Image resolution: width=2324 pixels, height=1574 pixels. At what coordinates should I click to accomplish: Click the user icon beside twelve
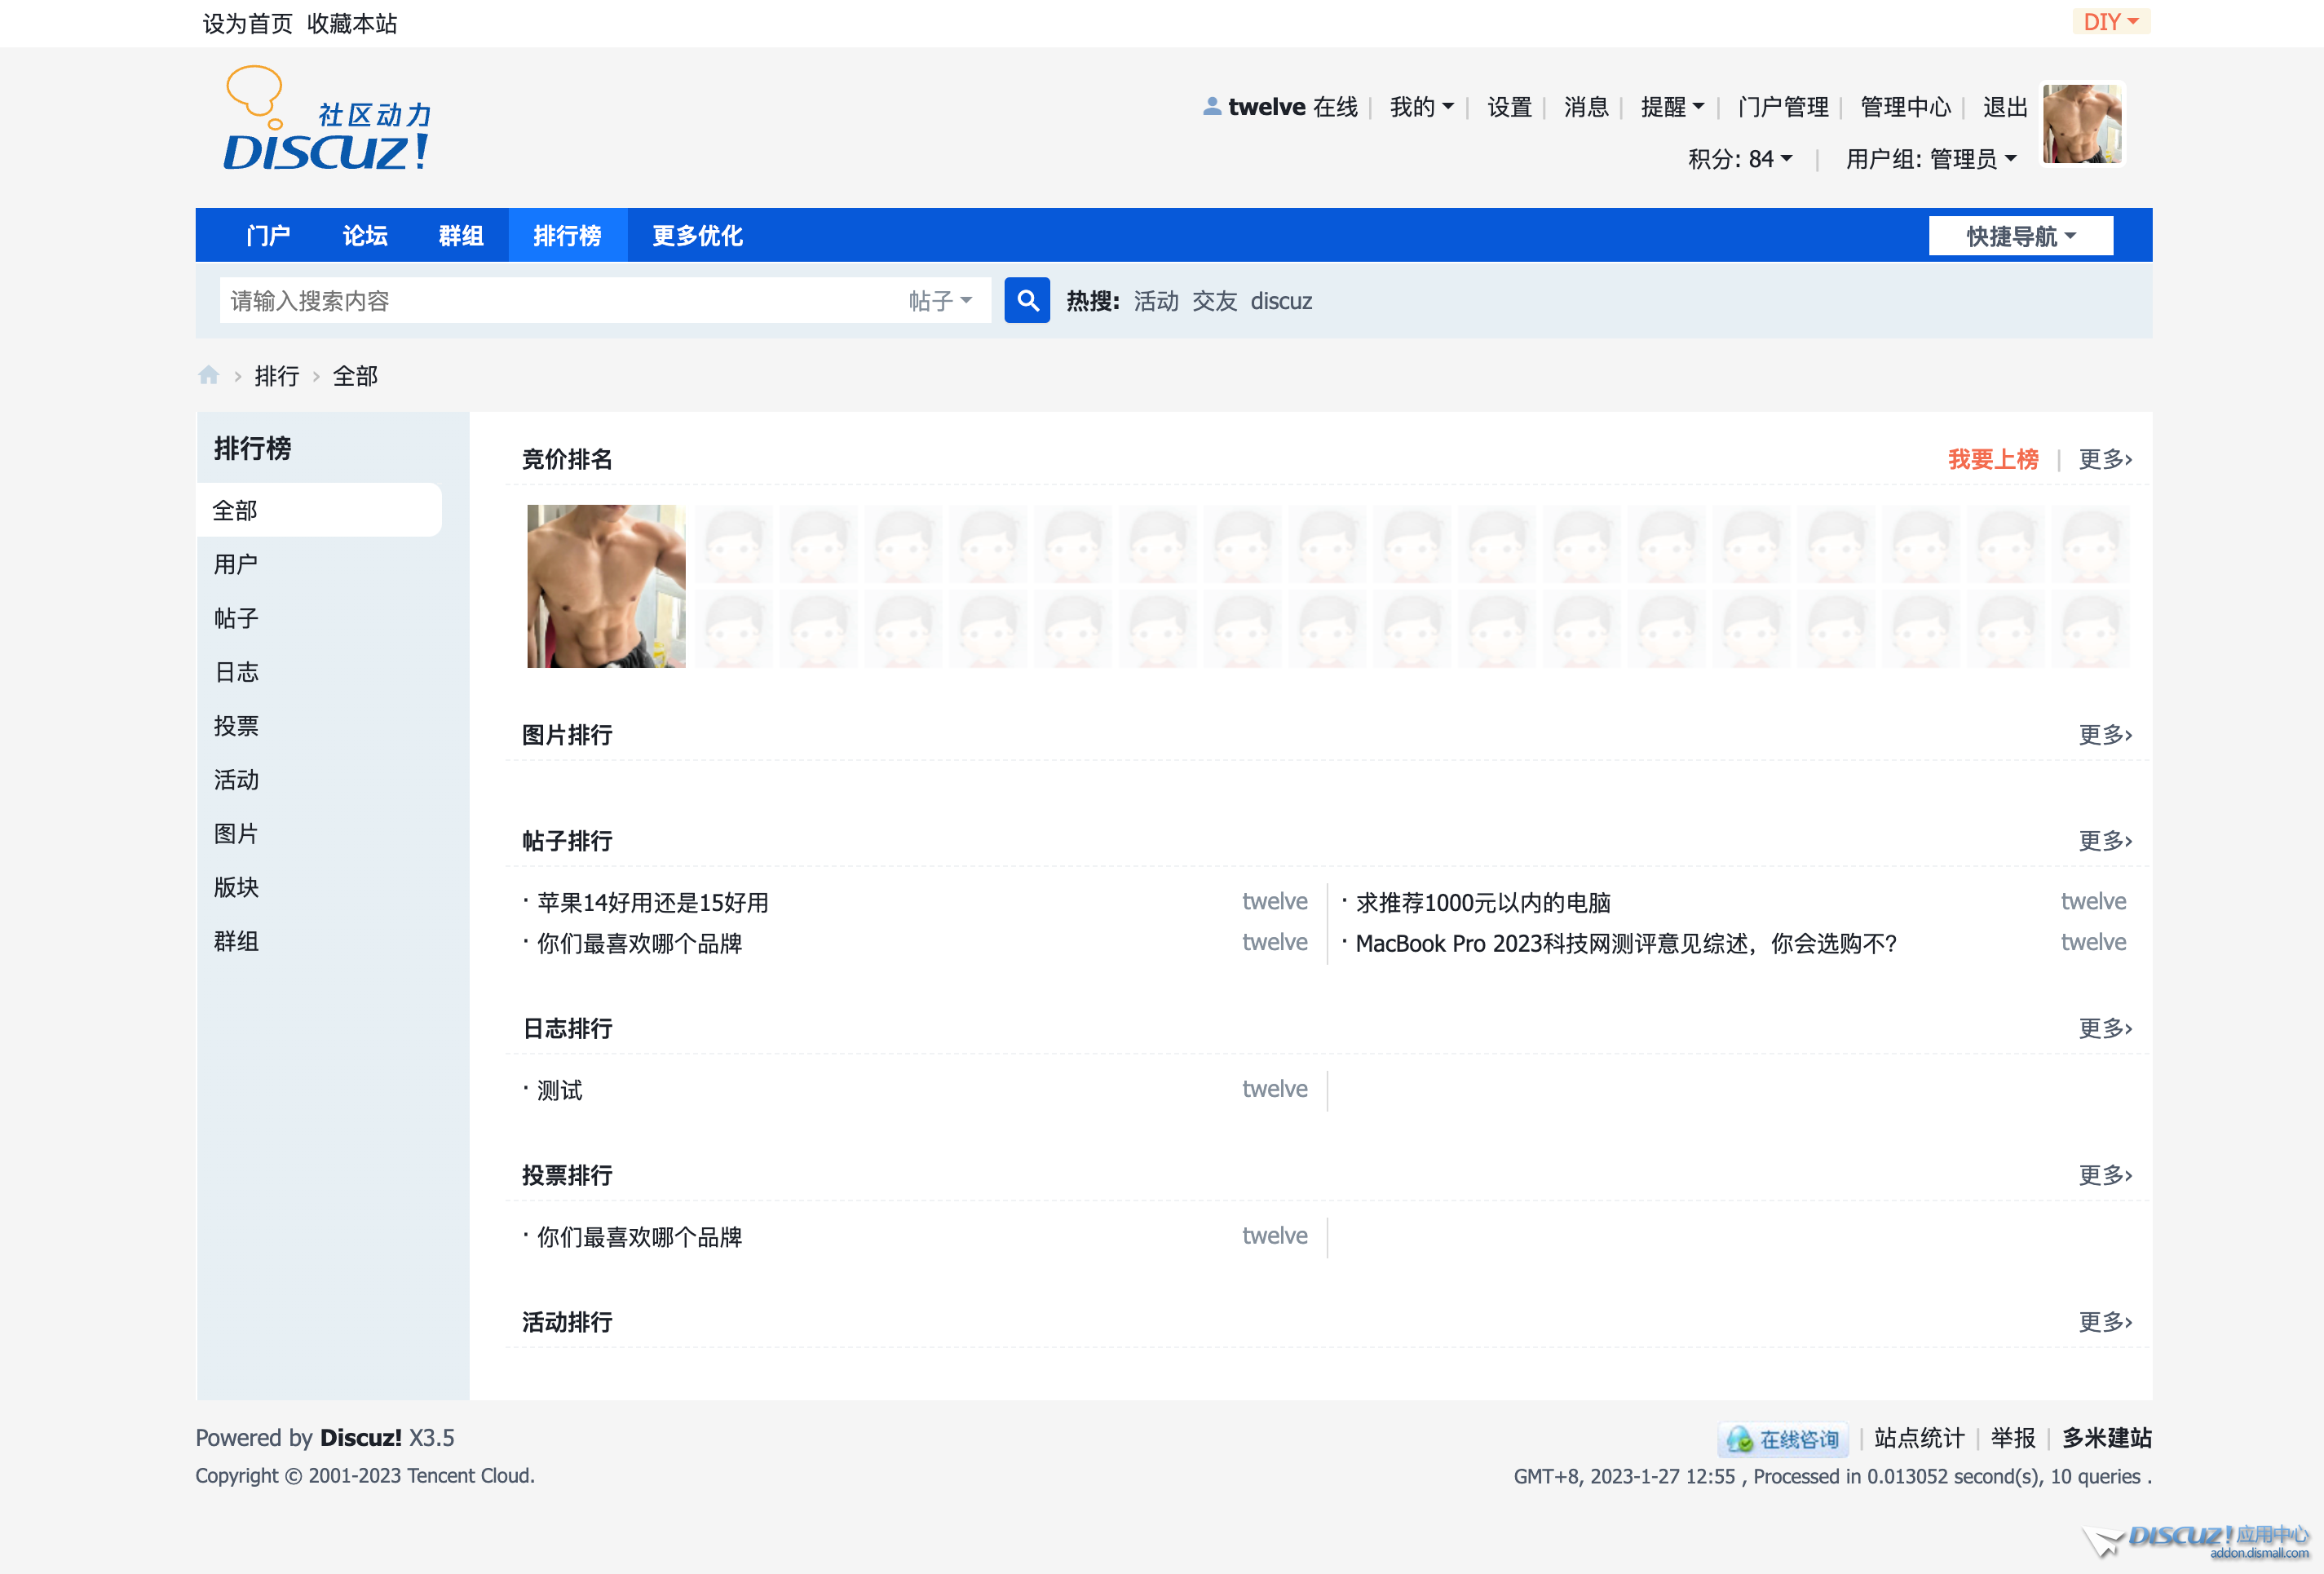[x=1211, y=106]
